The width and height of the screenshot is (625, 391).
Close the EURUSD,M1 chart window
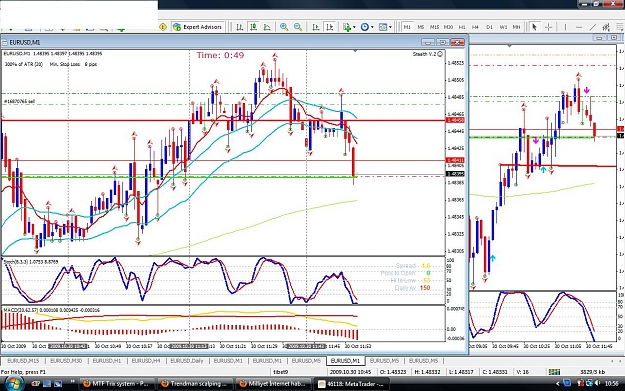point(457,42)
